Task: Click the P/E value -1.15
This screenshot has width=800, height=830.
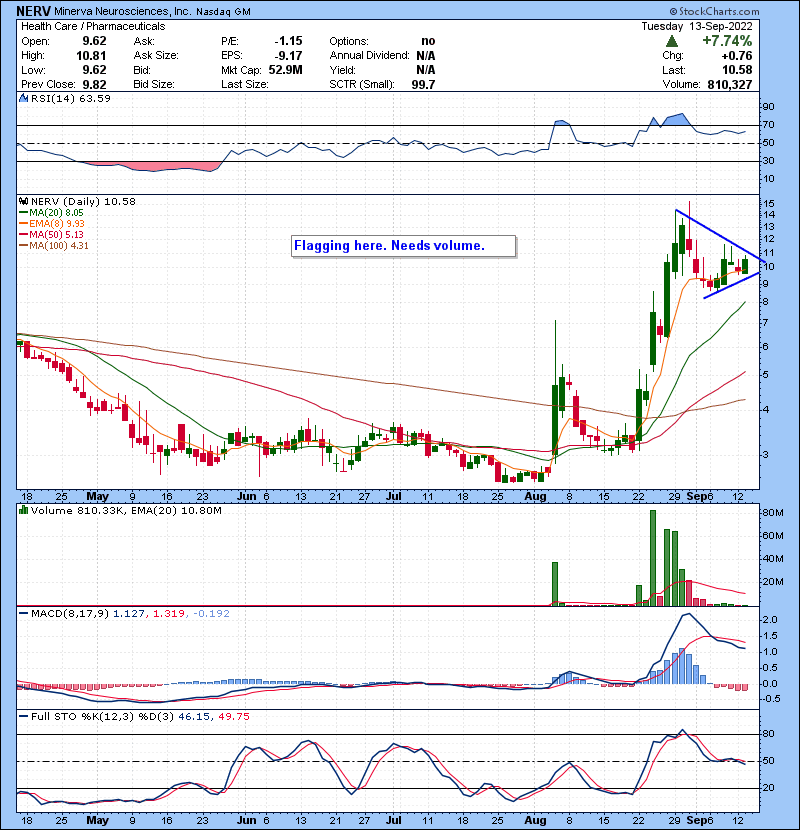Action: (x=289, y=41)
